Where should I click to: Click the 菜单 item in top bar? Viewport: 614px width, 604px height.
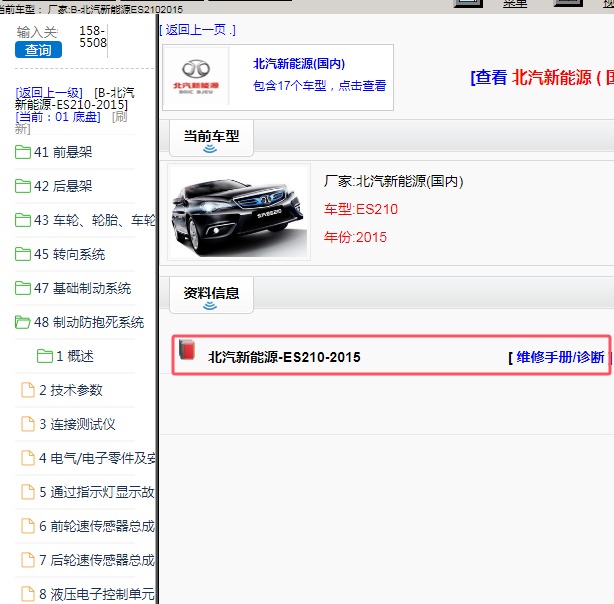pos(515,4)
